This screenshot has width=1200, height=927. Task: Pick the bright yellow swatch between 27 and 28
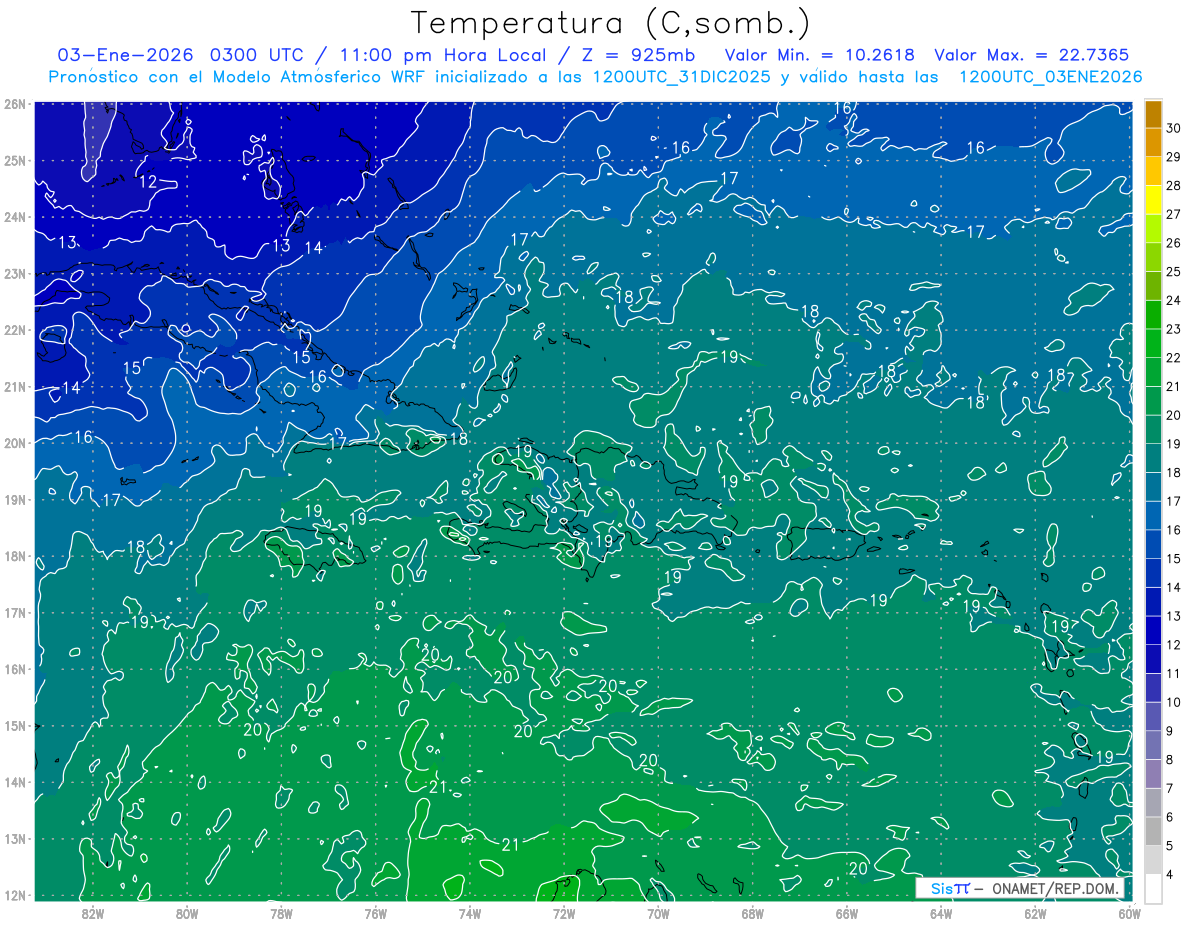(1153, 200)
